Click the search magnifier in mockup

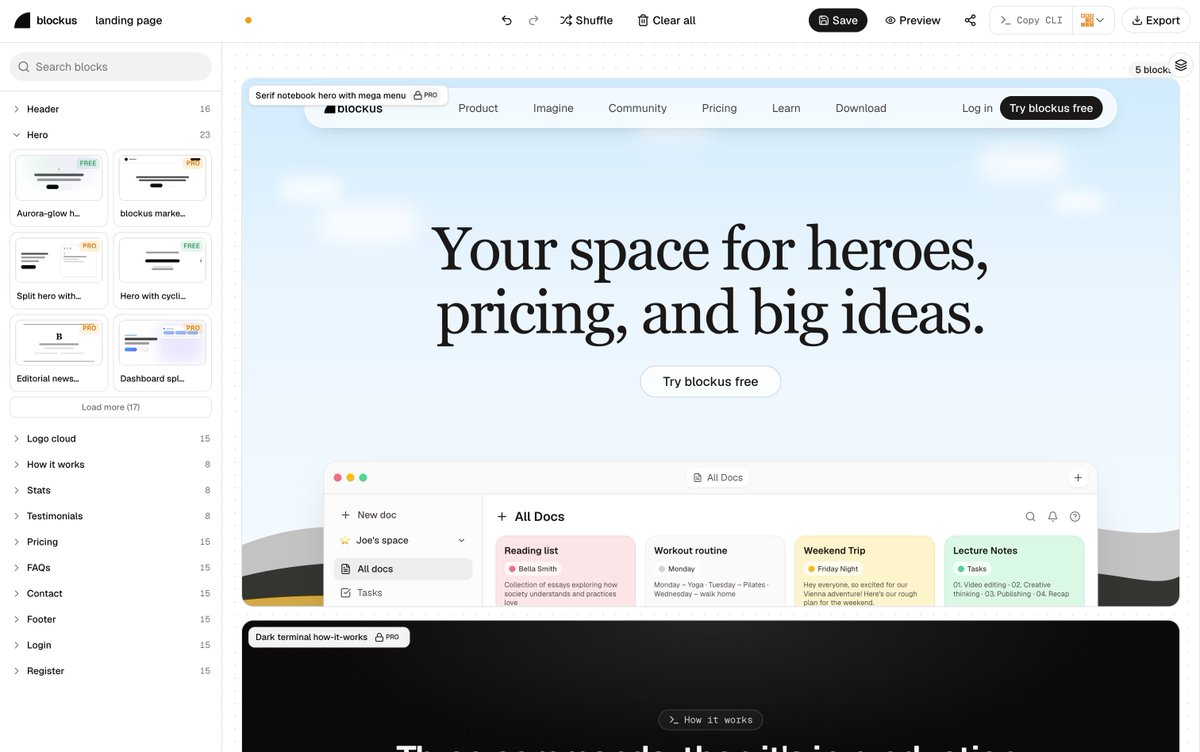click(1030, 517)
